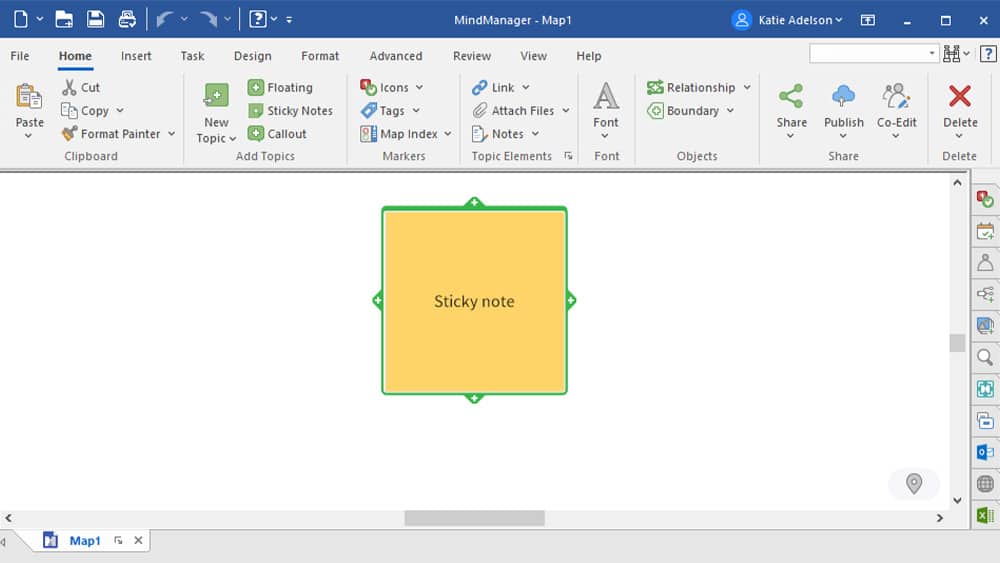This screenshot has width=1000, height=563.
Task: Open Katie Adelson account menu
Action: pos(788,20)
